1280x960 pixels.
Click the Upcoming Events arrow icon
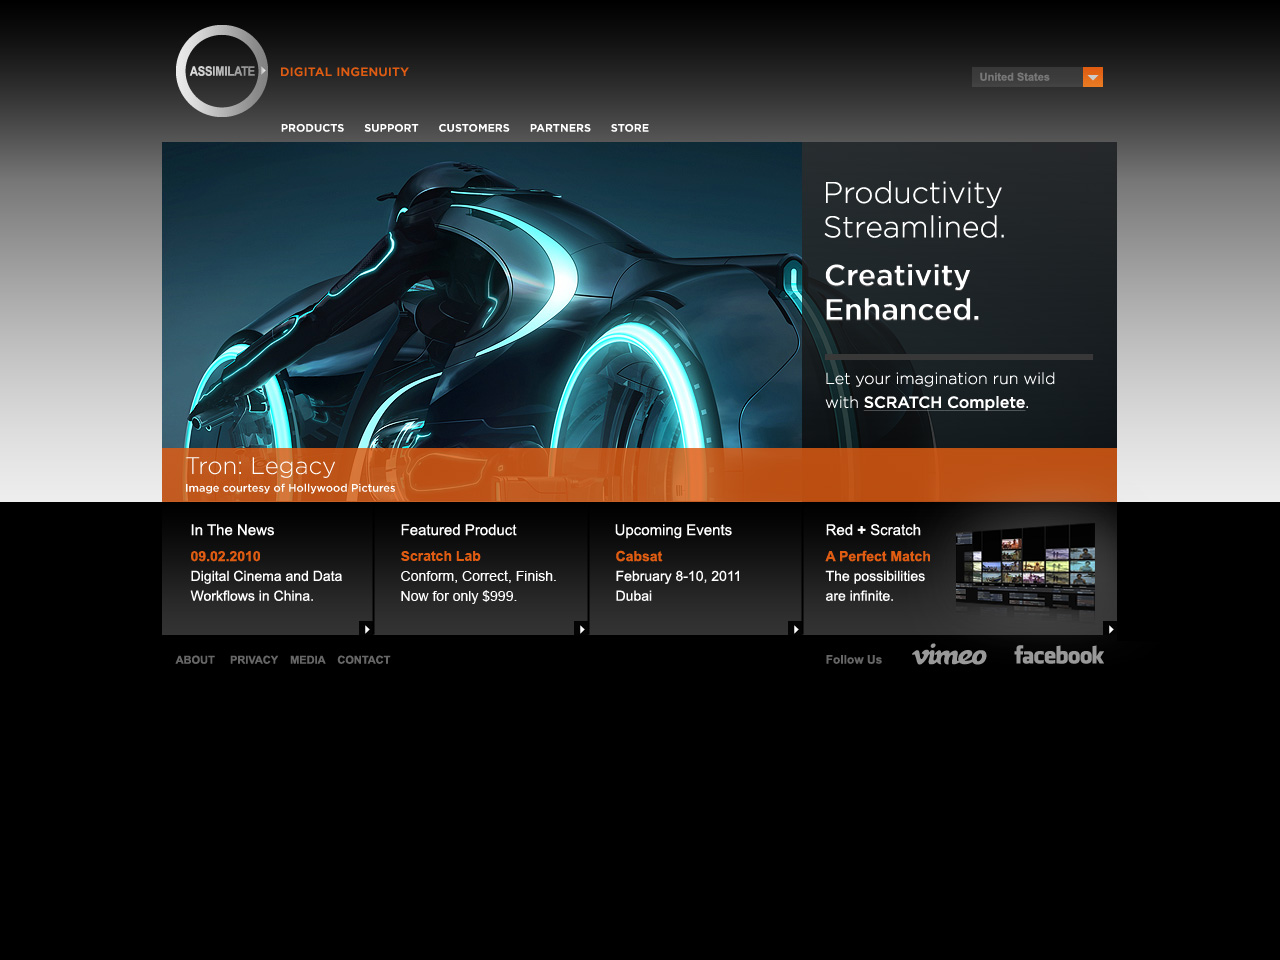(x=795, y=628)
